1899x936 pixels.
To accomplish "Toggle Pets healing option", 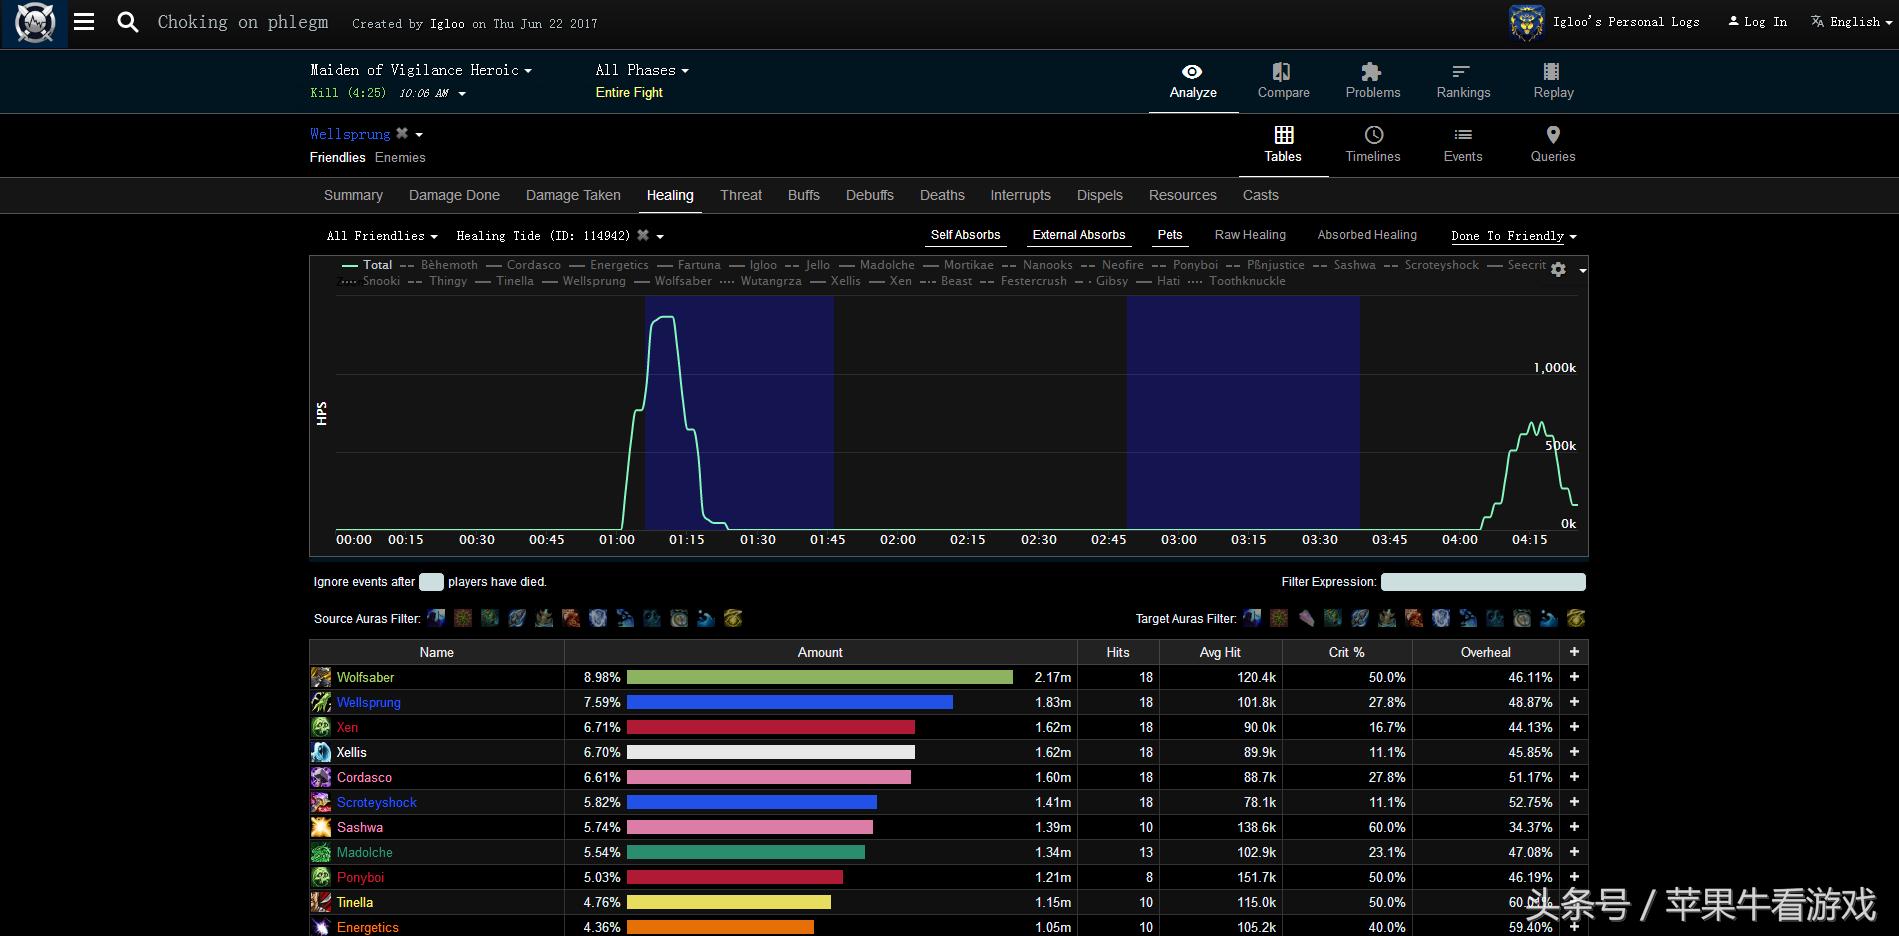I will click(x=1169, y=235).
